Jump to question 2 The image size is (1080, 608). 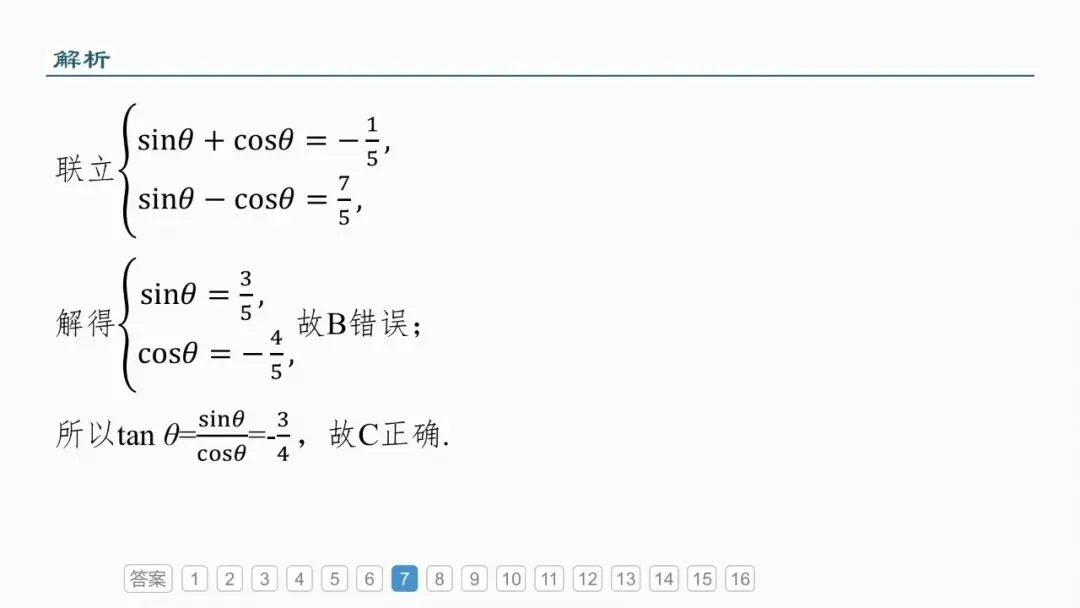(229, 578)
